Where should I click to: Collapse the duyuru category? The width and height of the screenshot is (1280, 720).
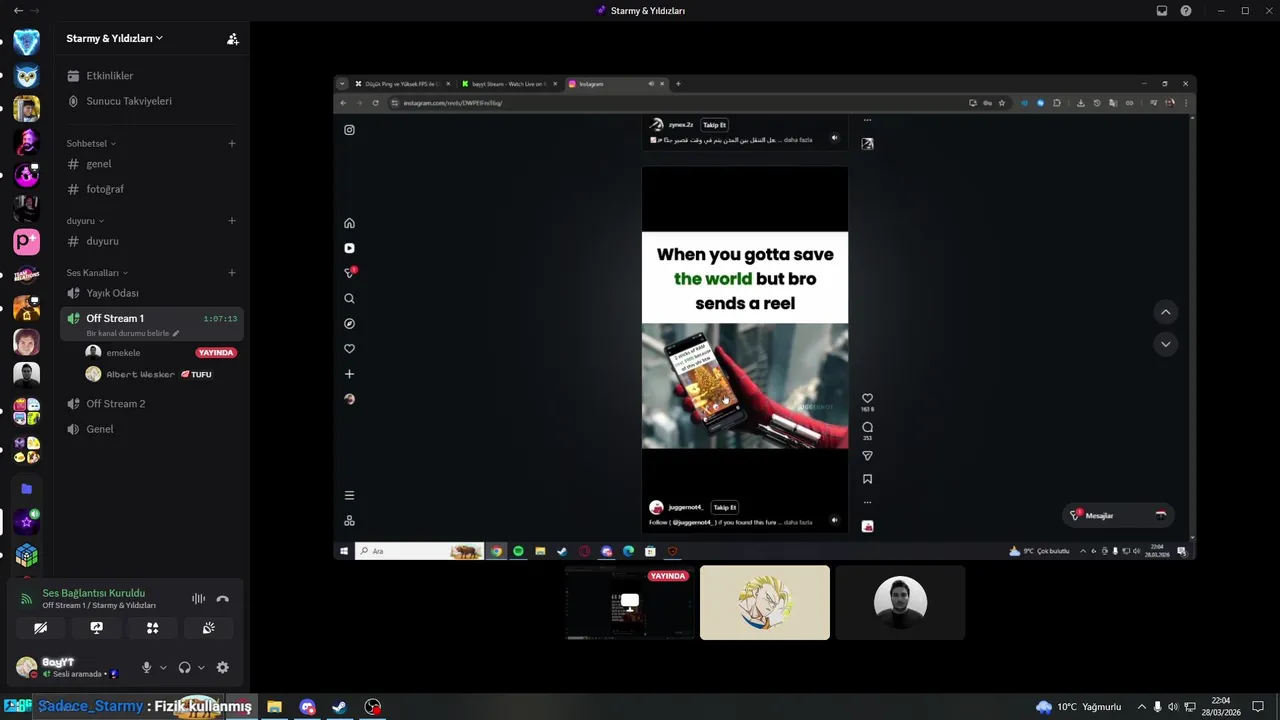85,221
